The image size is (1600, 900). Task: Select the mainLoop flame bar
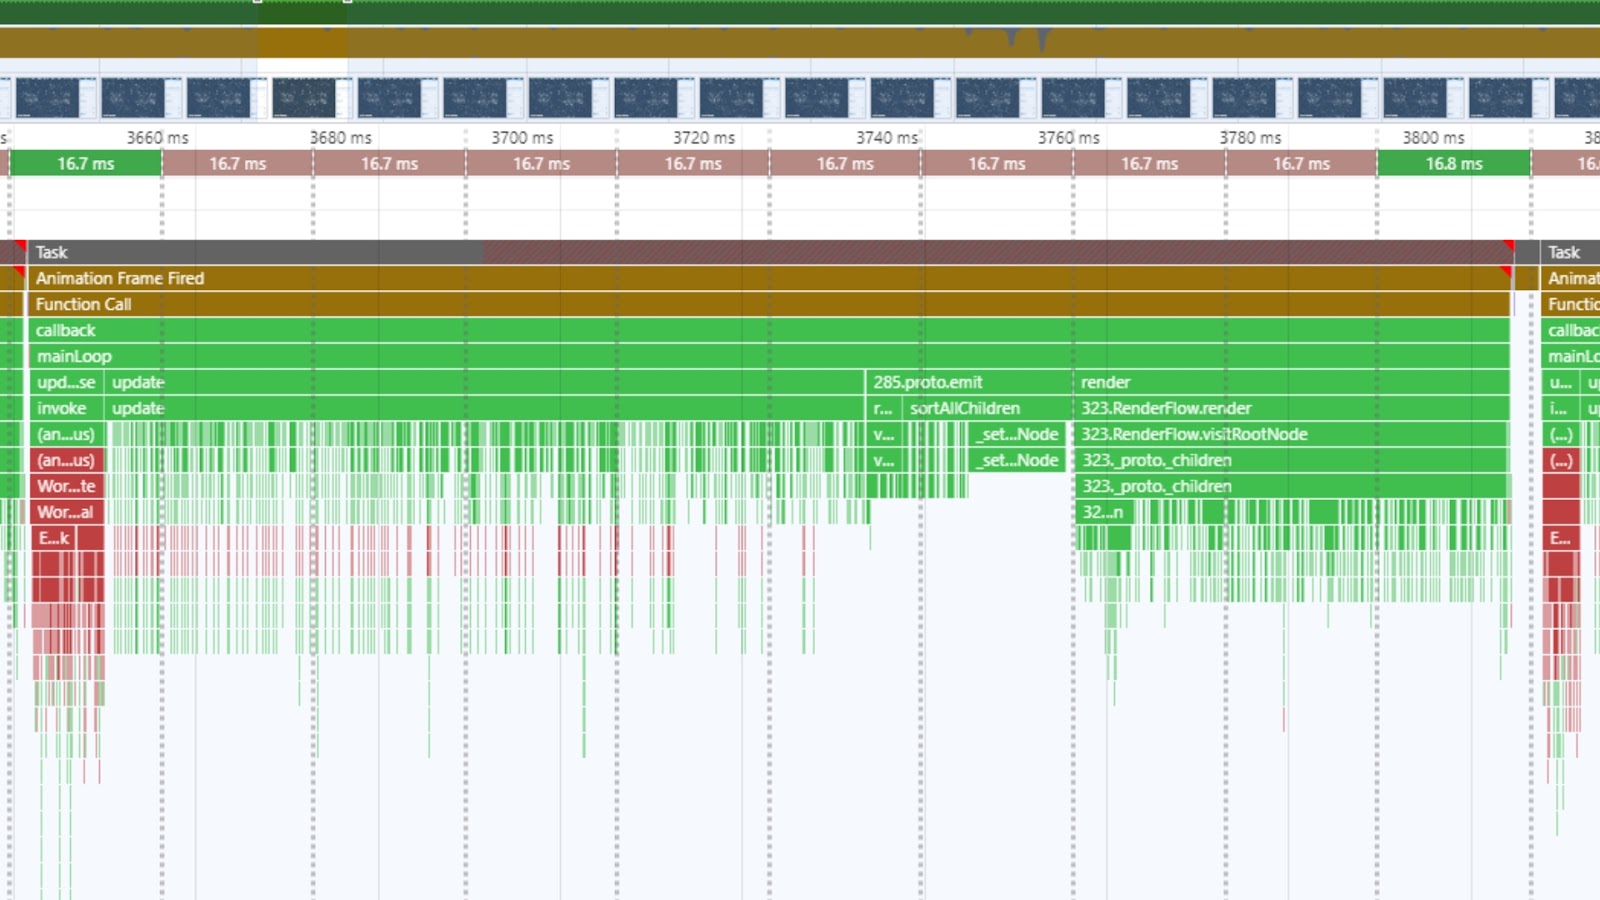point(770,356)
